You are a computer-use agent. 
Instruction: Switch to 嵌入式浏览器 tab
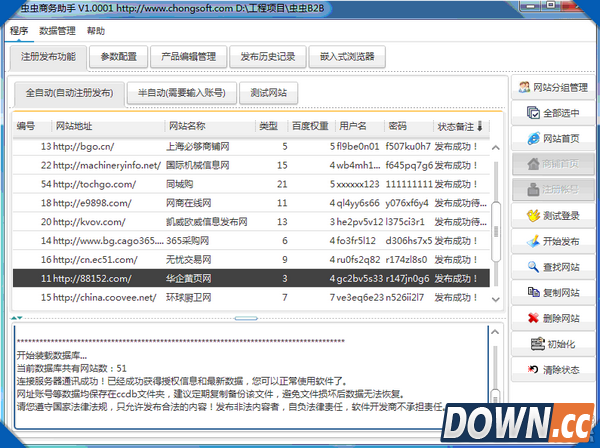tap(347, 57)
